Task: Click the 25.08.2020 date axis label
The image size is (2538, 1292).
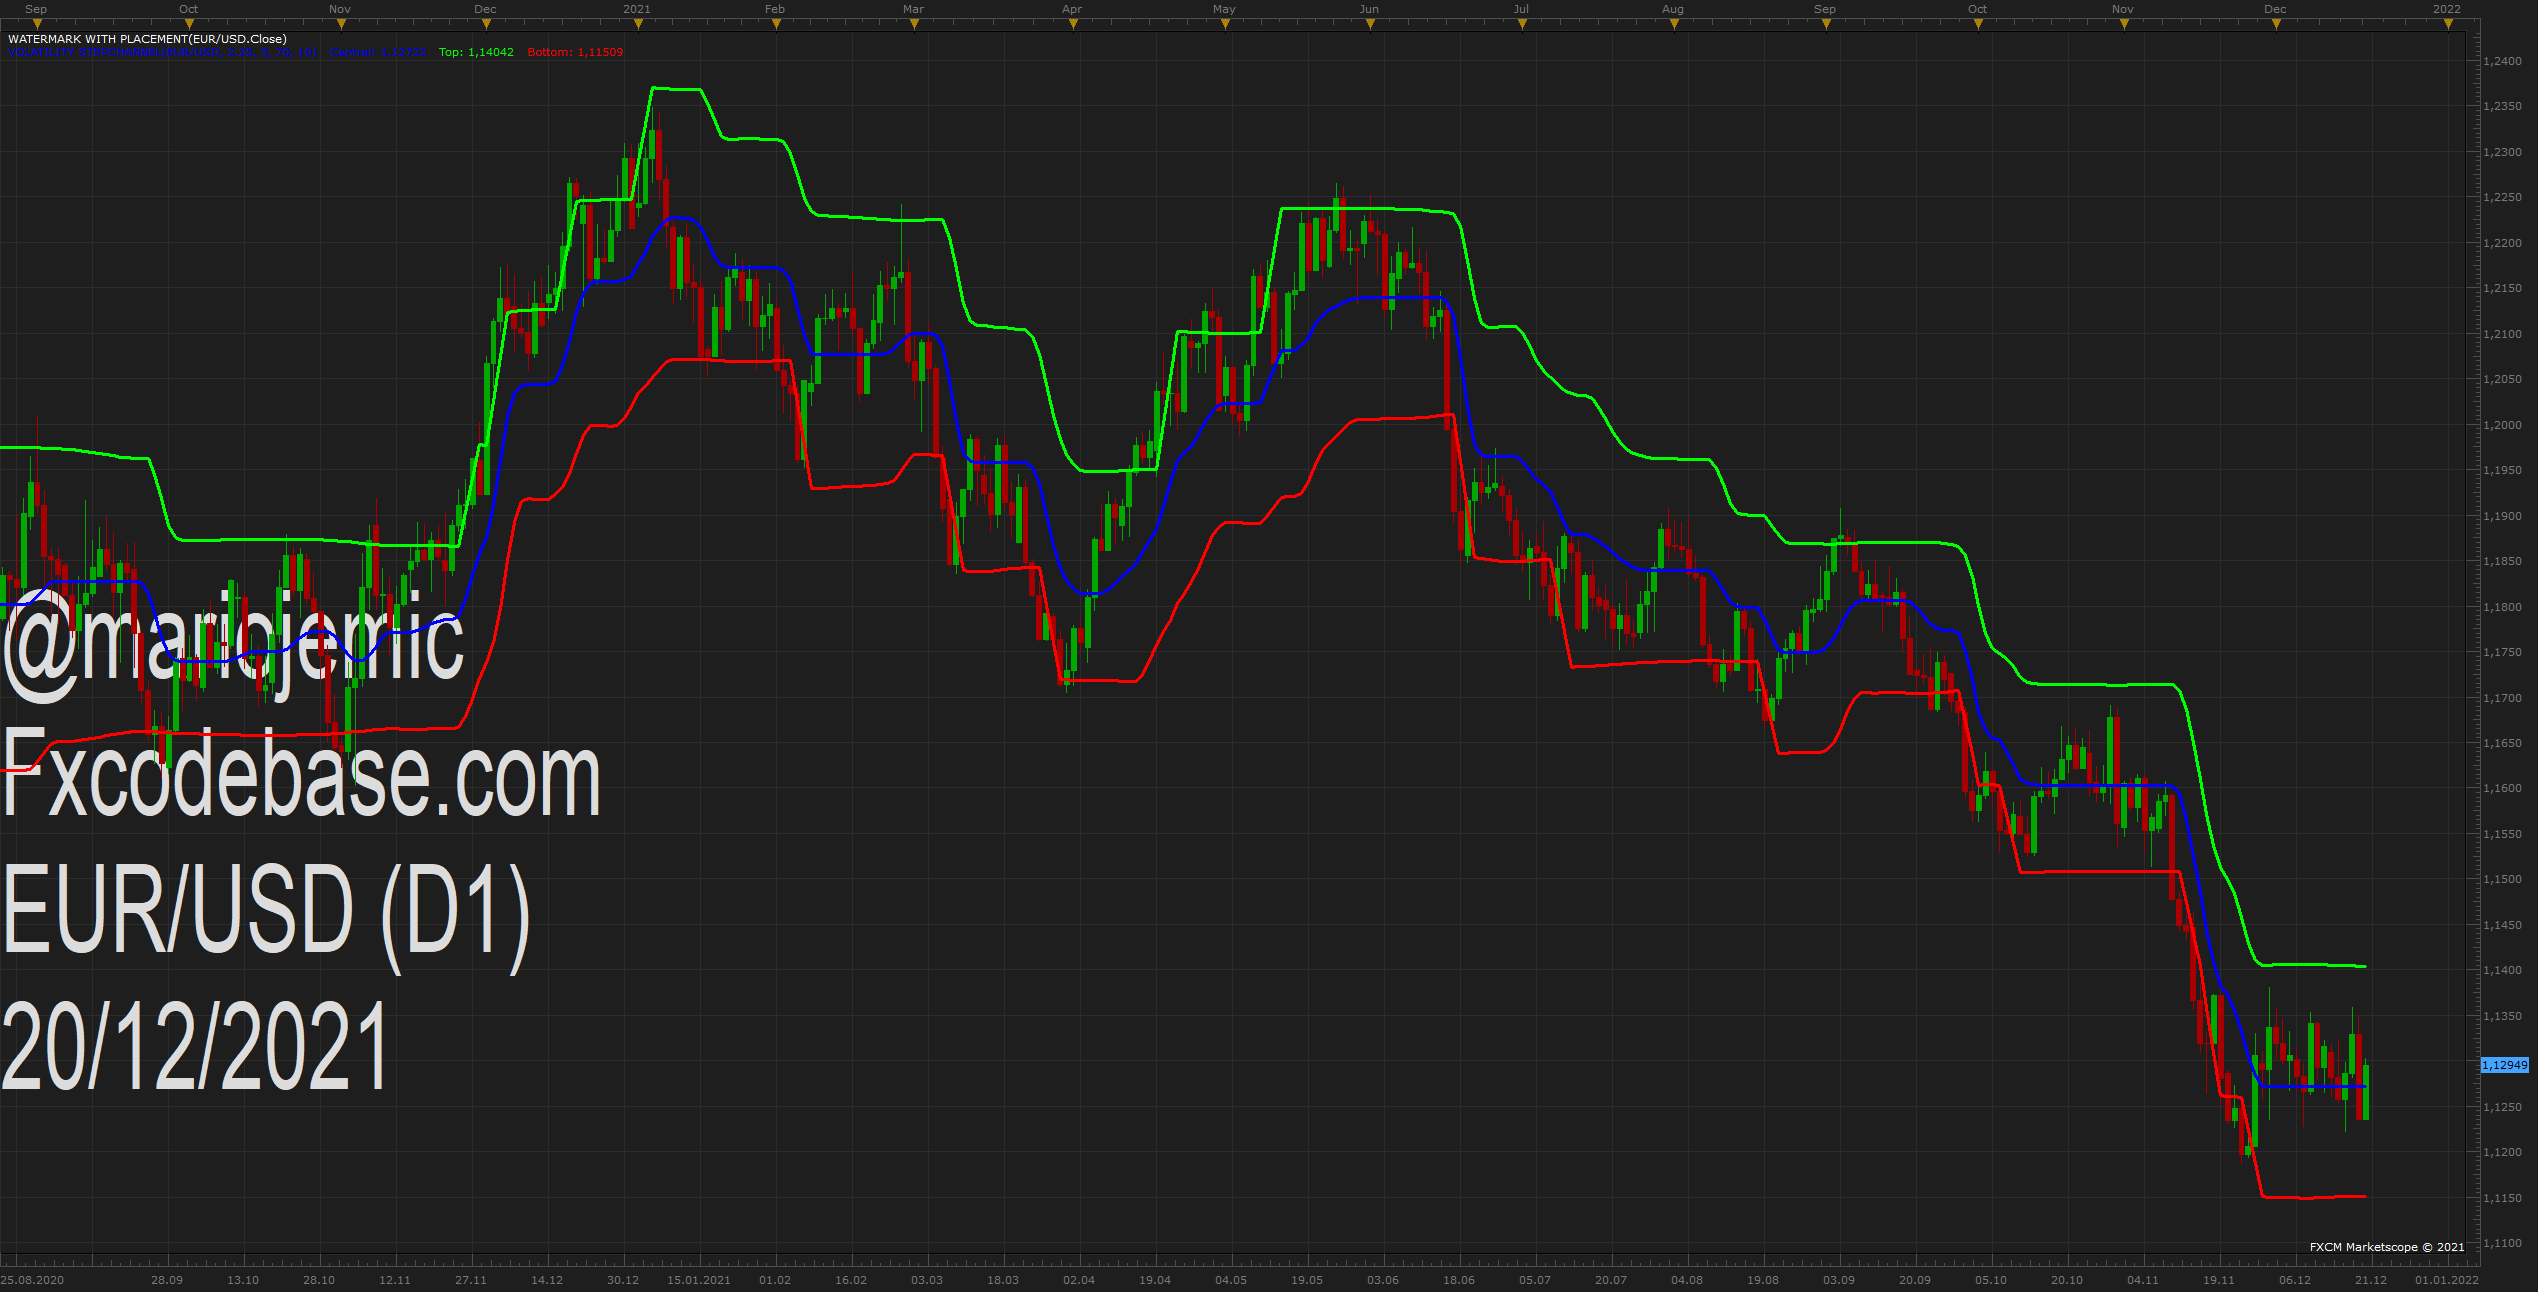Action: (x=33, y=1280)
